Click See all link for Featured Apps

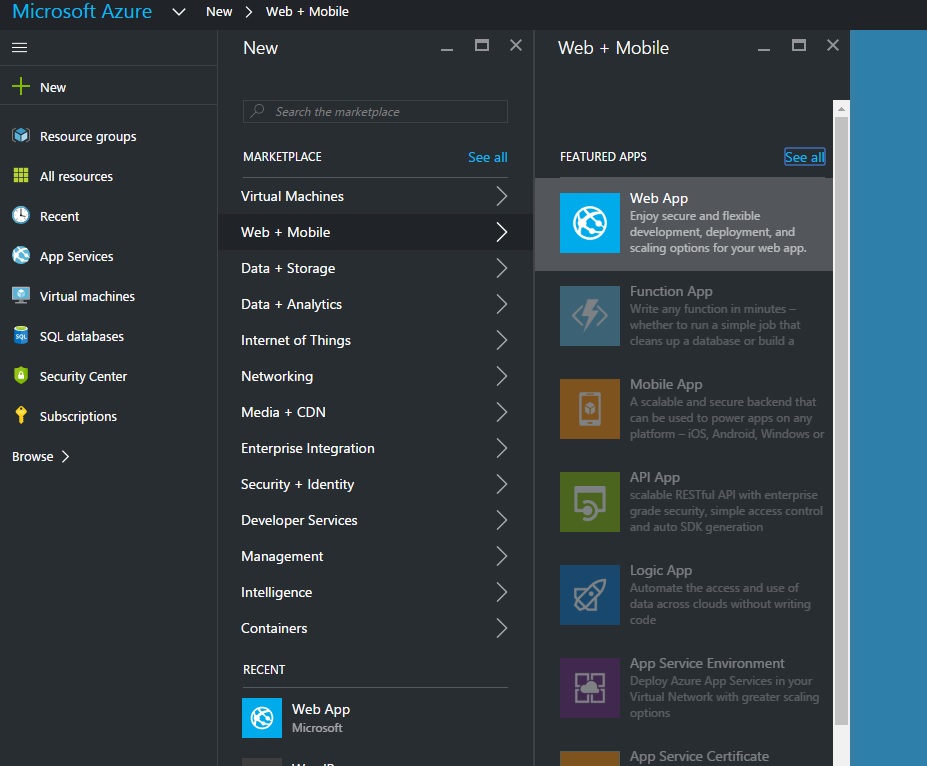805,157
